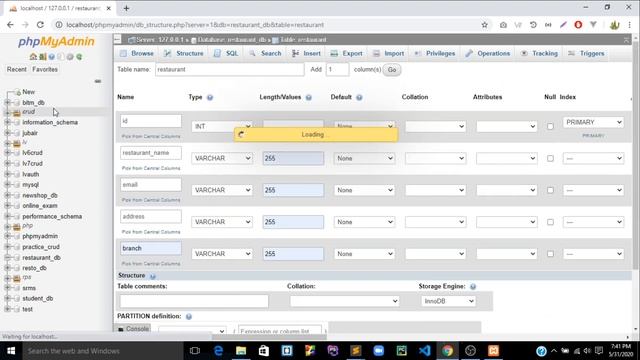Pick from Central Columns for email
The height and width of the screenshot is (360, 640).
pos(151,200)
